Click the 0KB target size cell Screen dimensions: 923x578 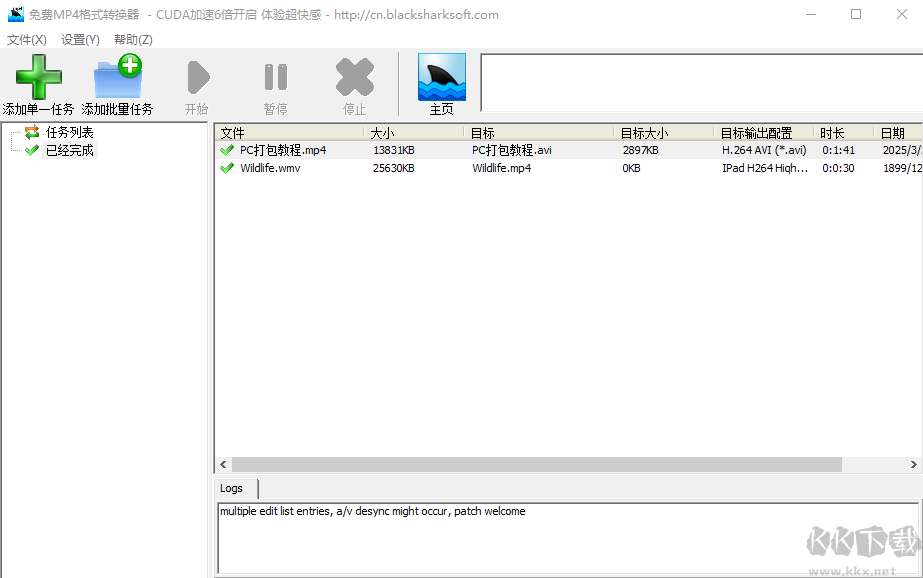631,168
